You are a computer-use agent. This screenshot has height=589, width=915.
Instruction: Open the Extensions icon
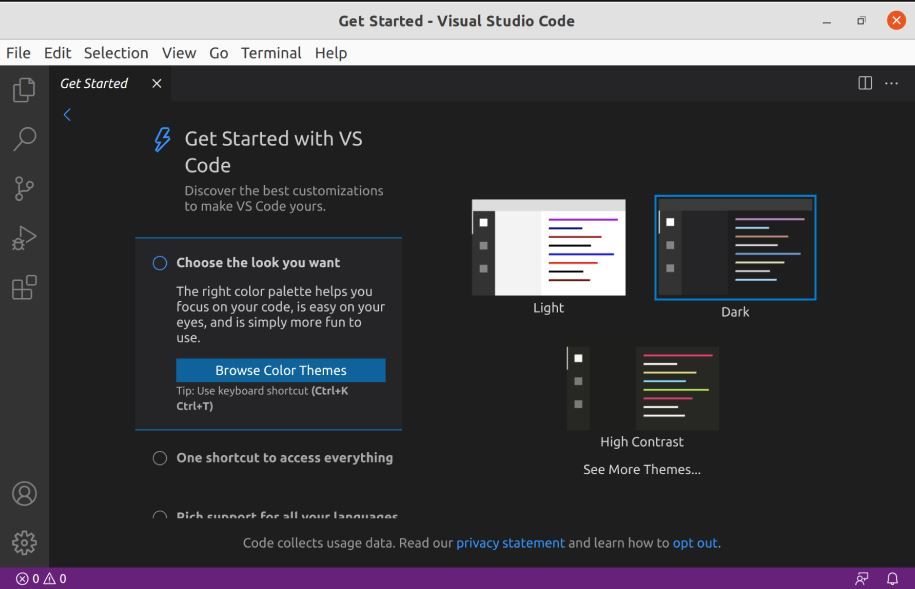click(24, 287)
